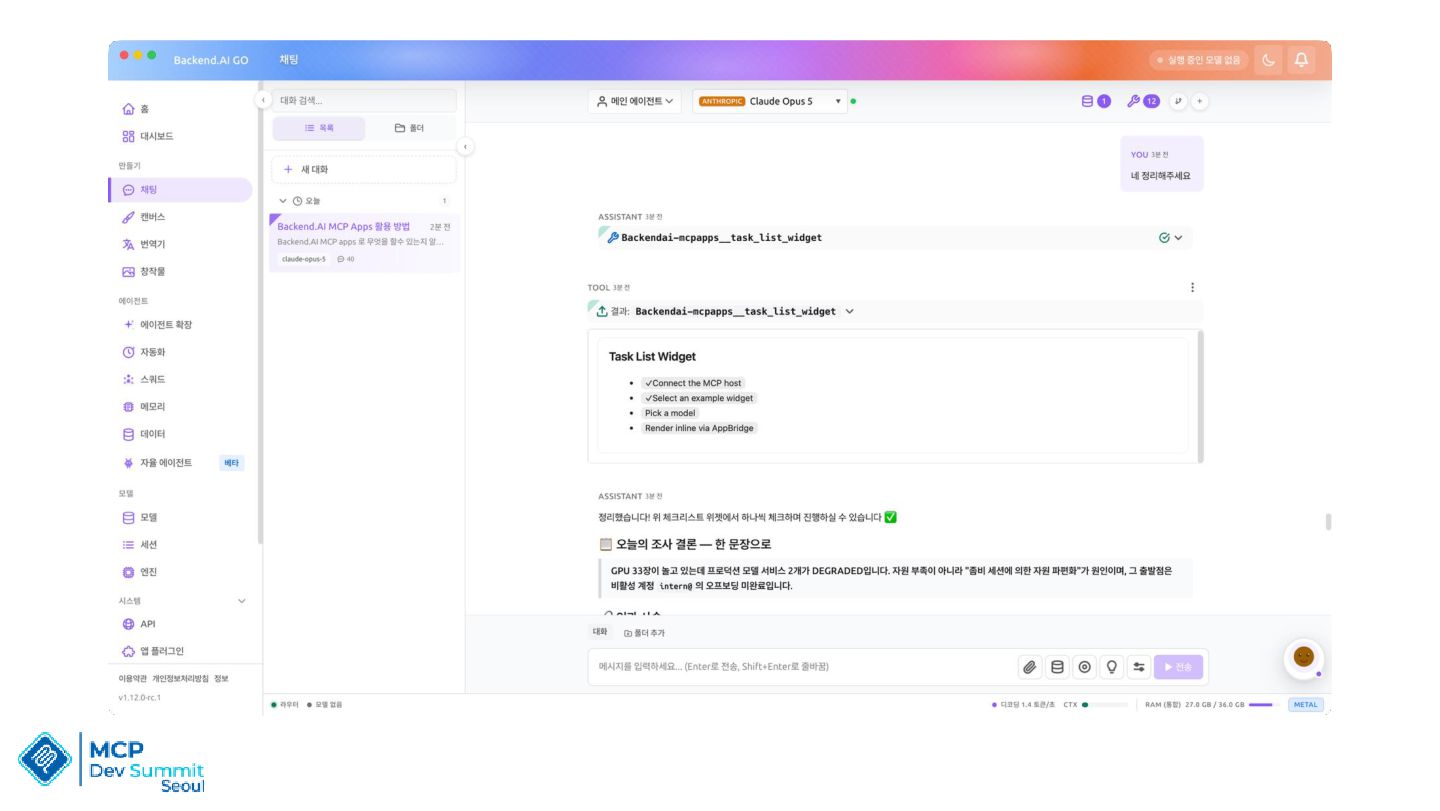Viewport: 1440px width, 811px height.
Task: Open the Claude Opus 5 model dropdown
Action: click(770, 101)
